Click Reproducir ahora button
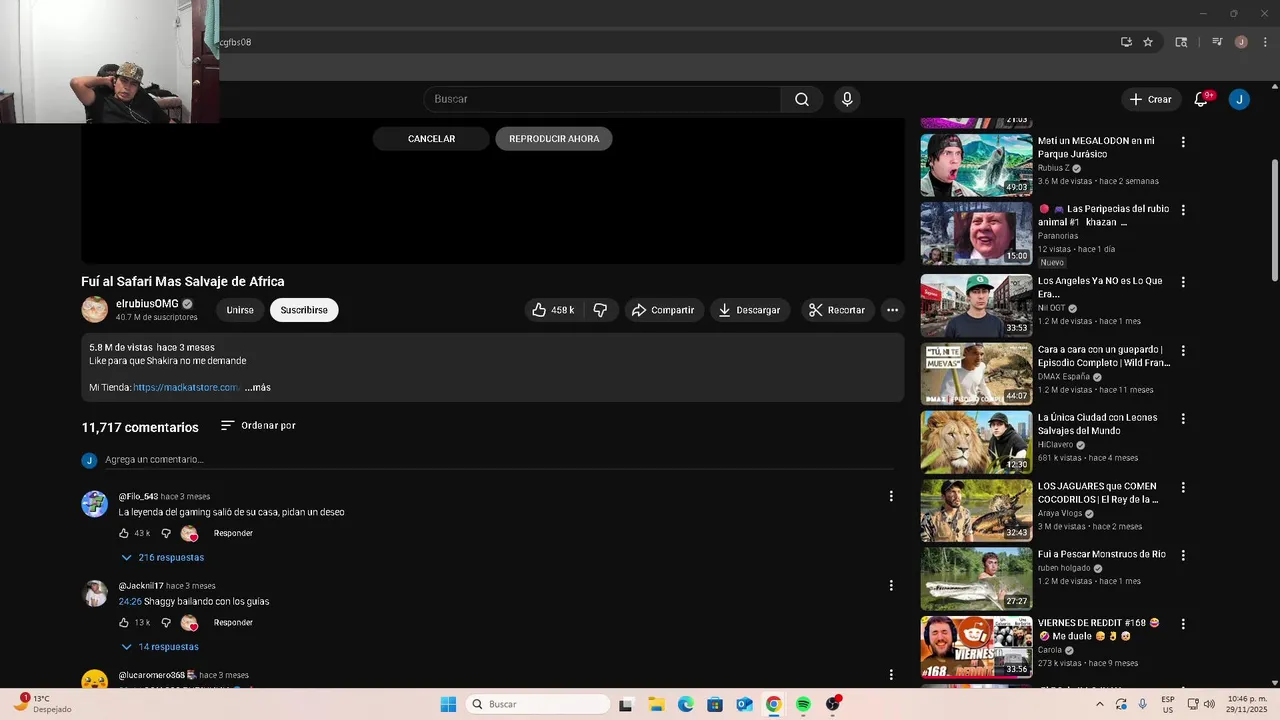Viewport: 1280px width, 720px height. tap(554, 139)
